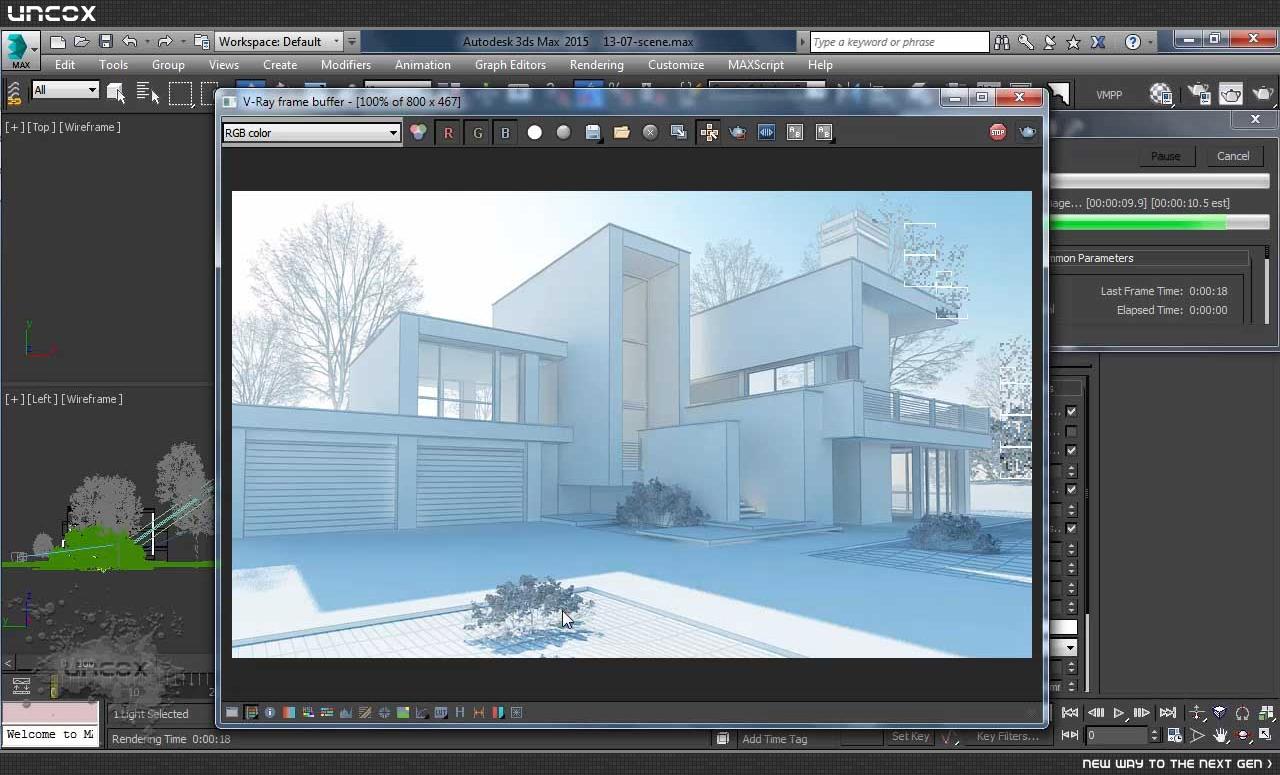This screenshot has width=1280, height=775.
Task: Expand the Workspace: Default dropdown
Action: (x=279, y=42)
